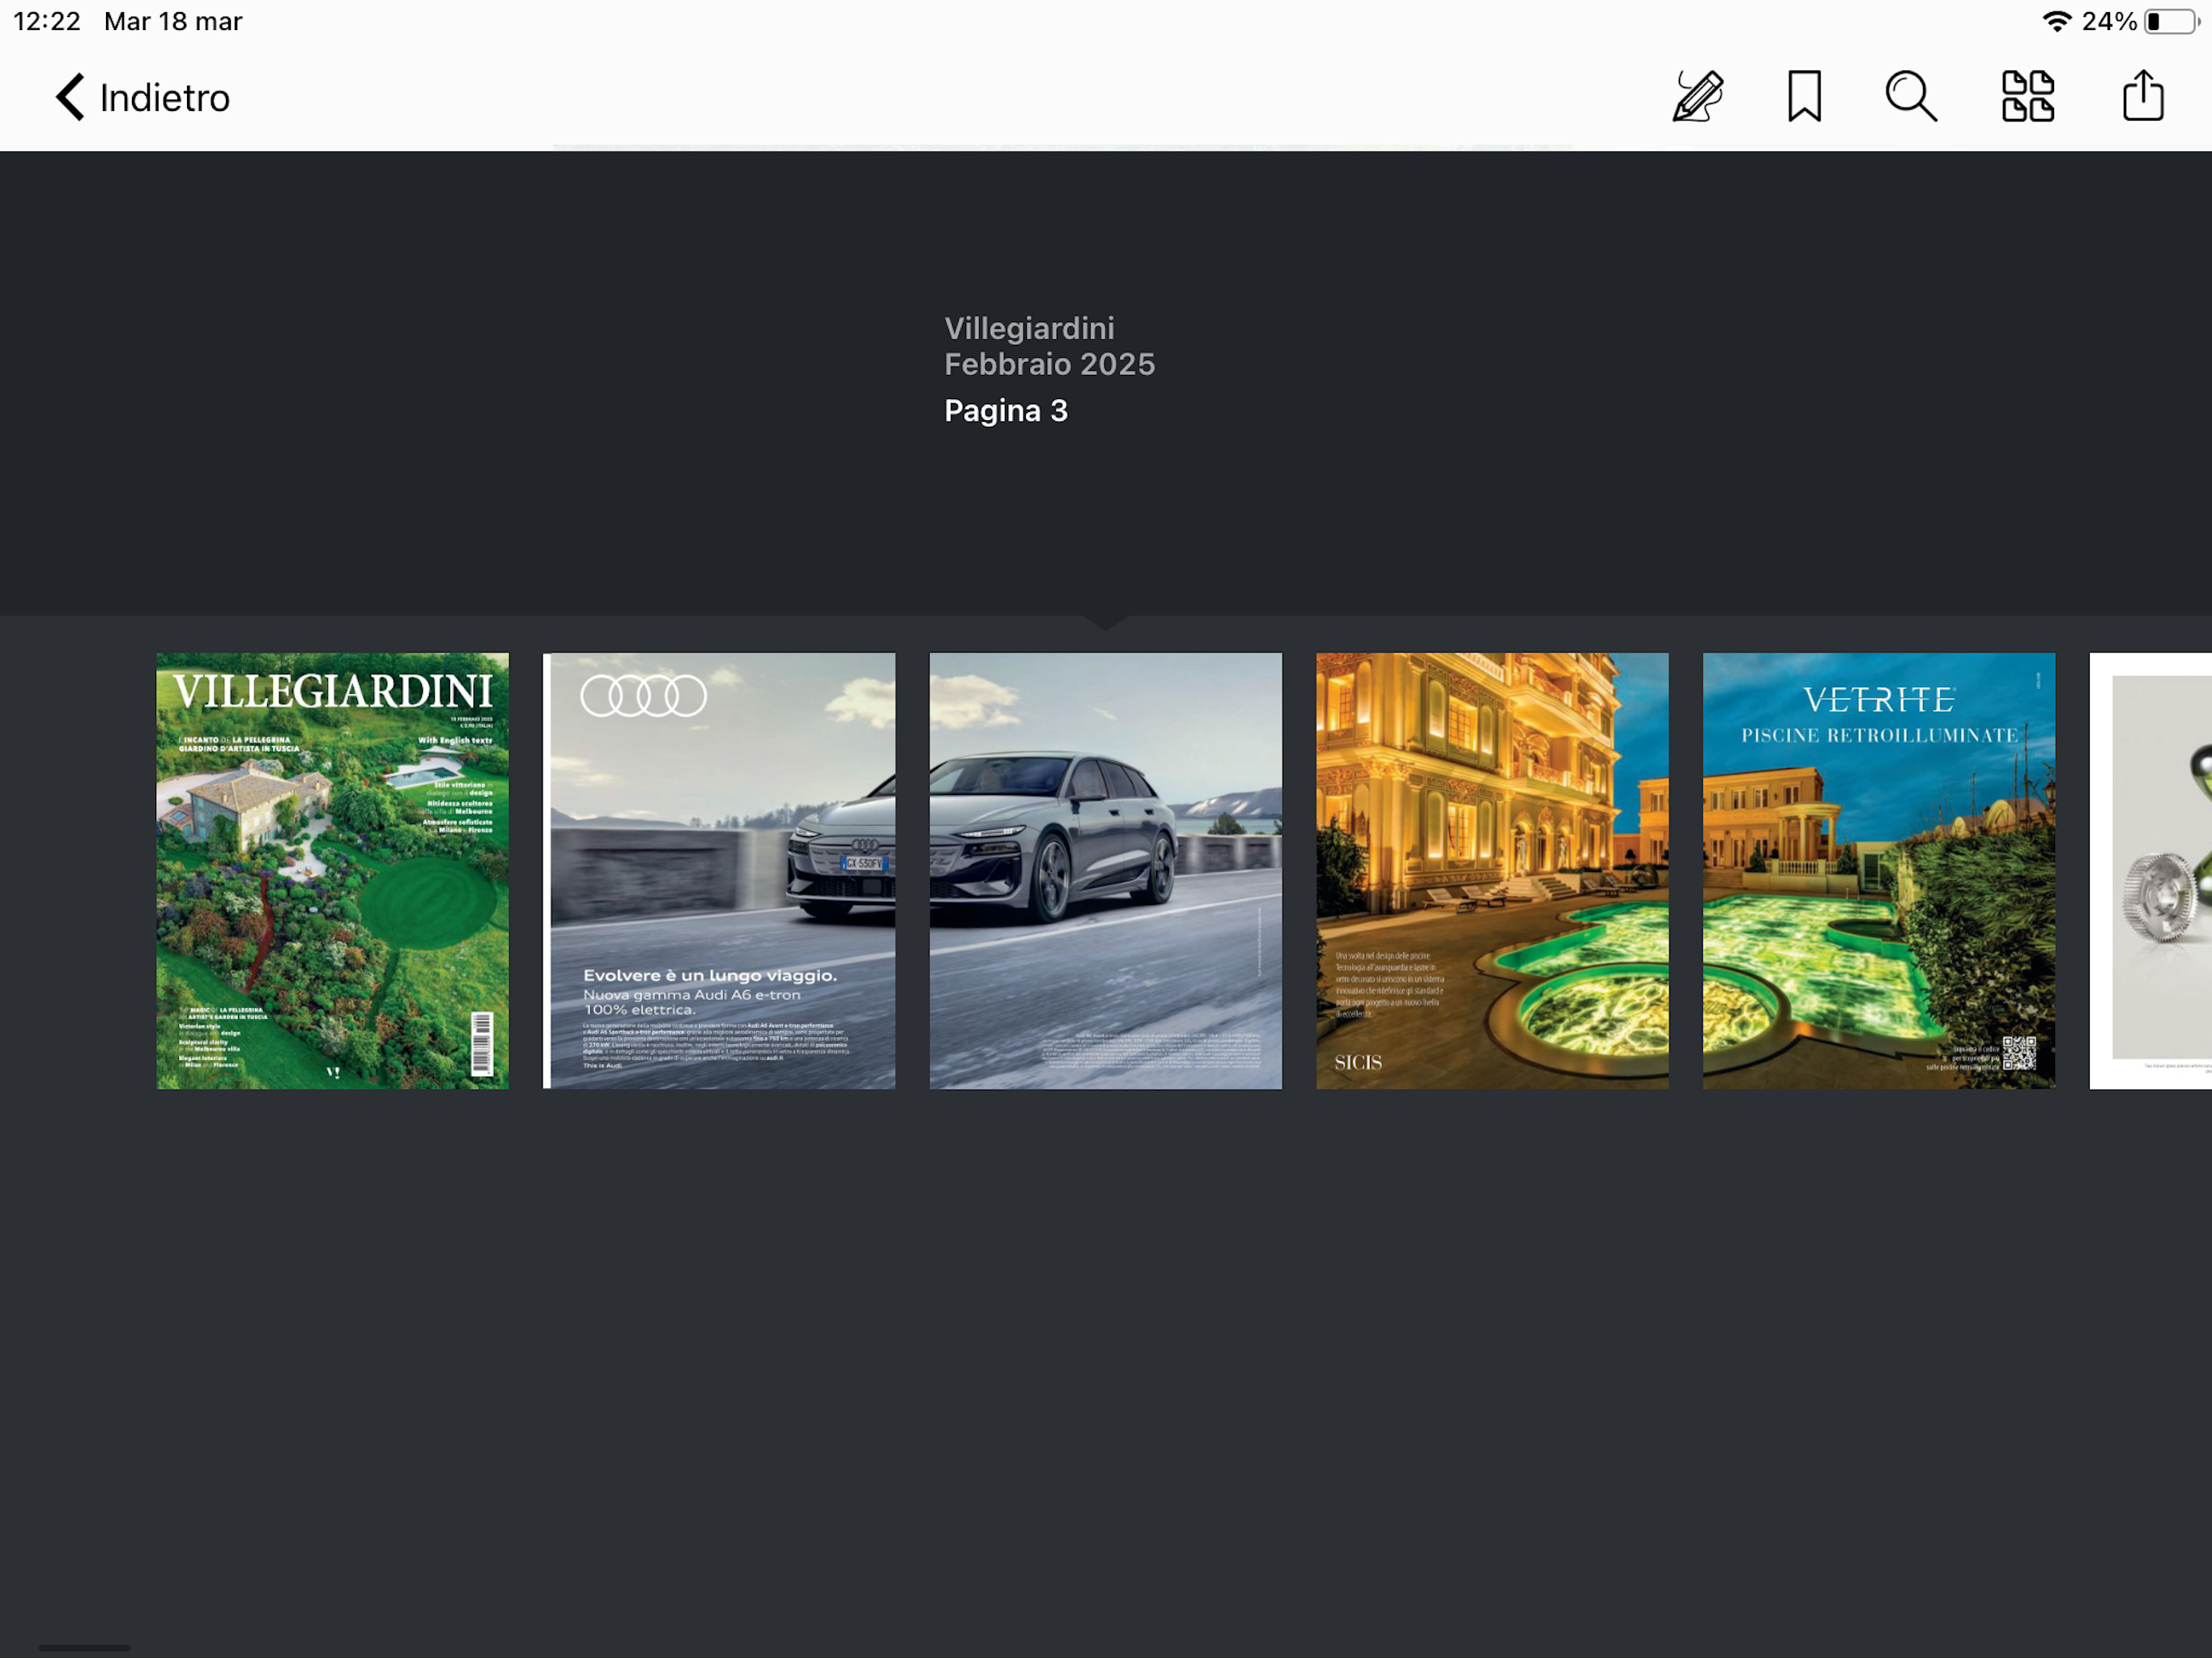Open the share sheet icon
This screenshot has height=1658, width=2212.
pyautogui.click(x=2142, y=97)
